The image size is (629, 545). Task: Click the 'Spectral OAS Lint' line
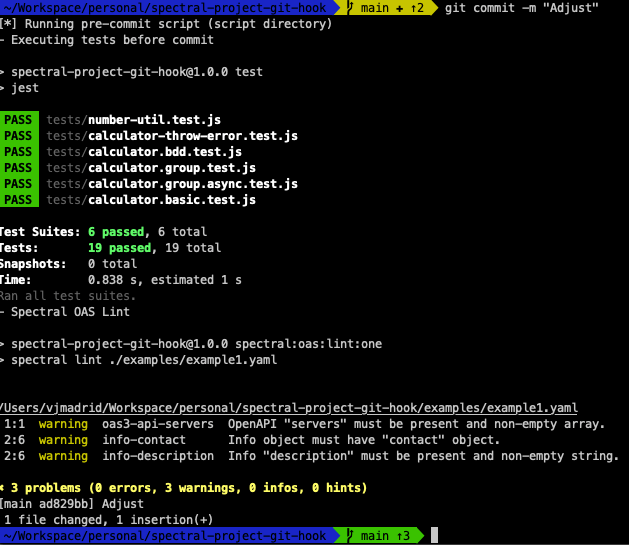[70, 312]
